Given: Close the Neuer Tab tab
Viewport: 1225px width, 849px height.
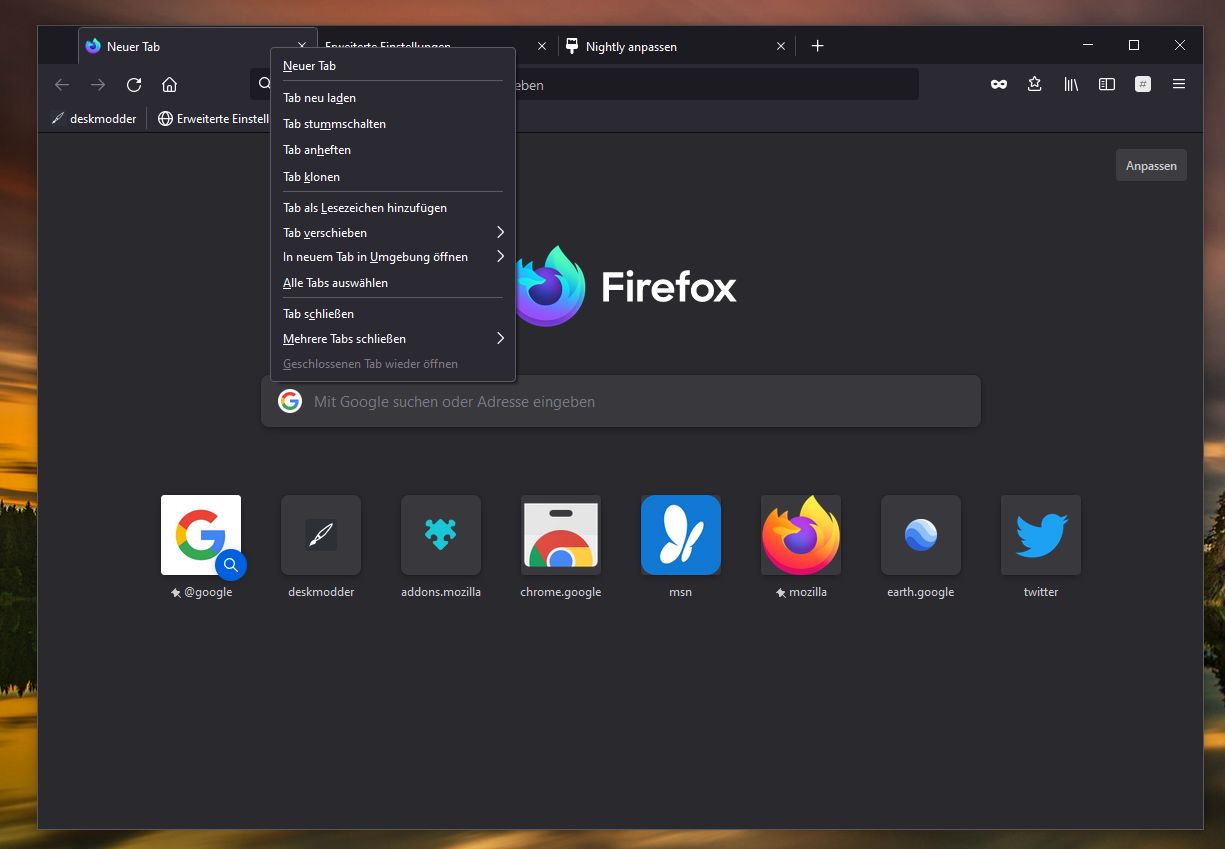Looking at the screenshot, I should [x=302, y=46].
